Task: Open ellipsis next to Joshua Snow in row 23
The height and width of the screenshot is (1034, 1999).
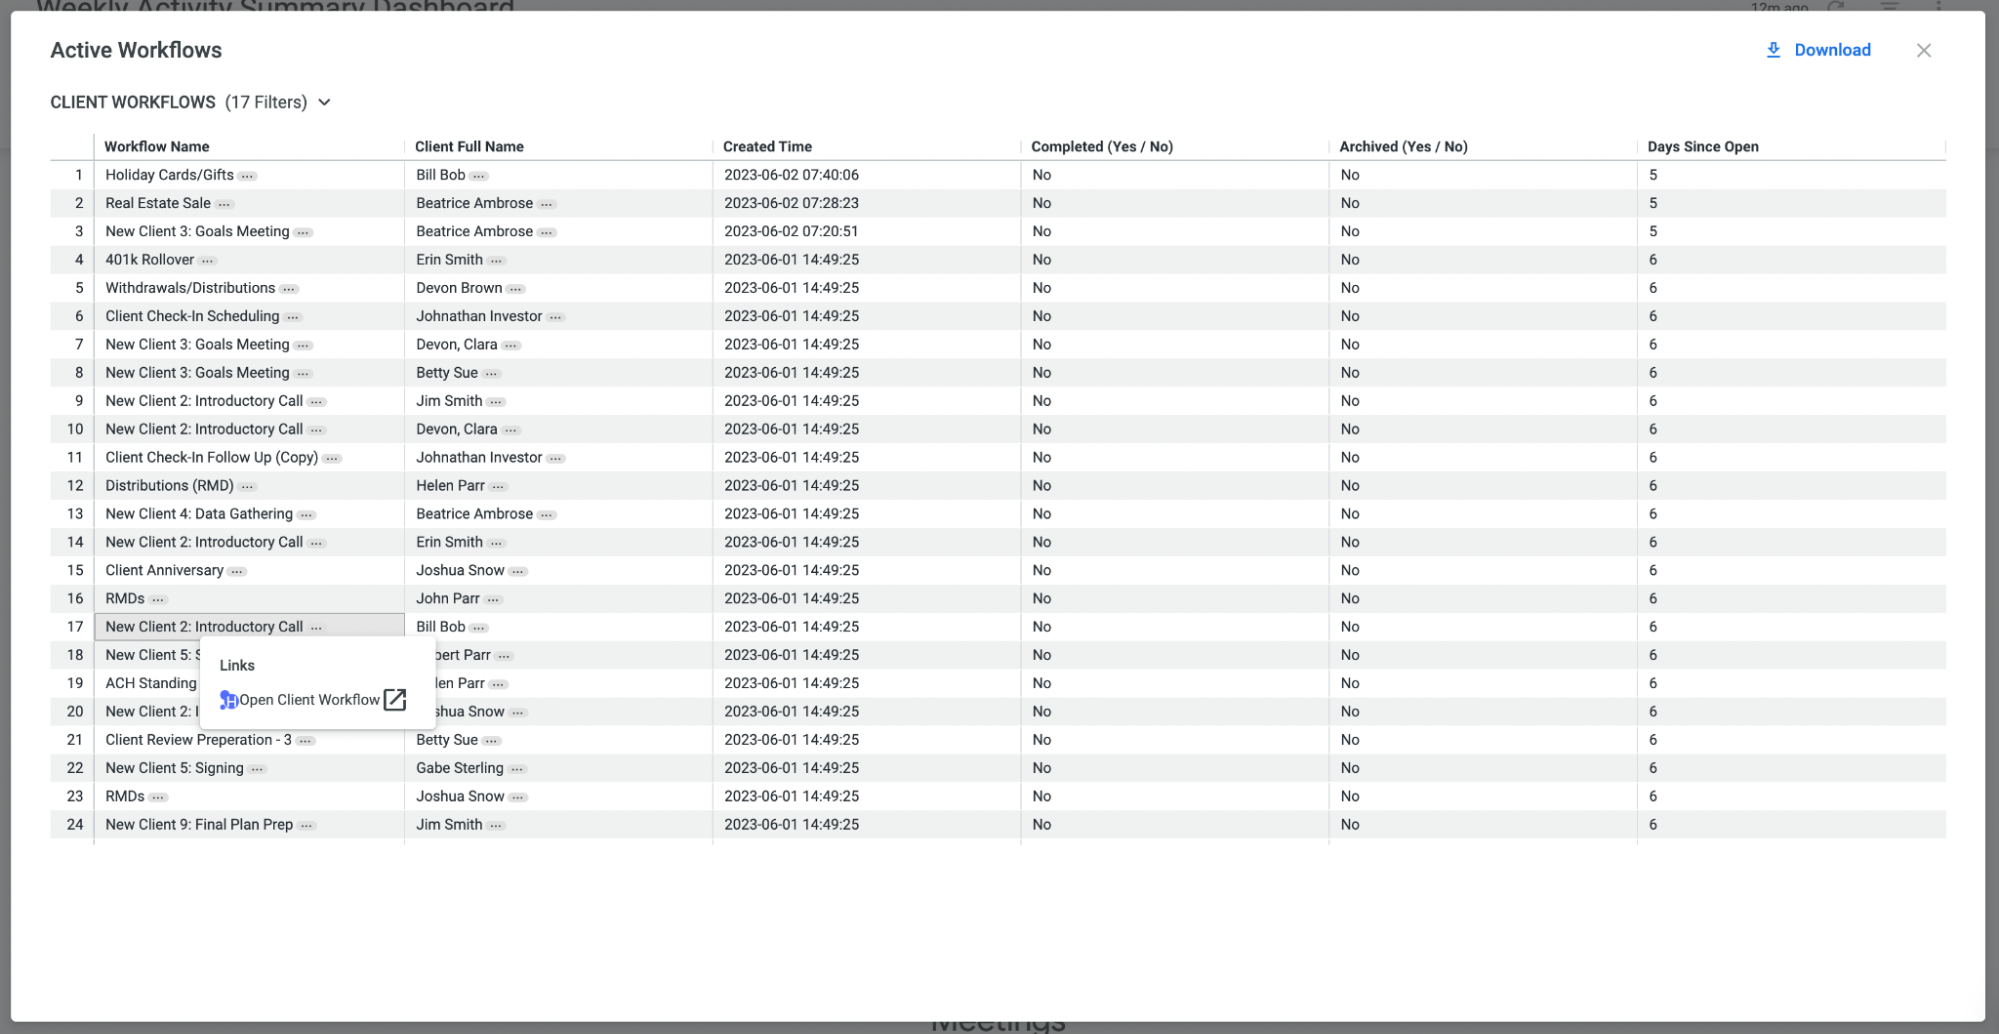Action: coord(517,797)
